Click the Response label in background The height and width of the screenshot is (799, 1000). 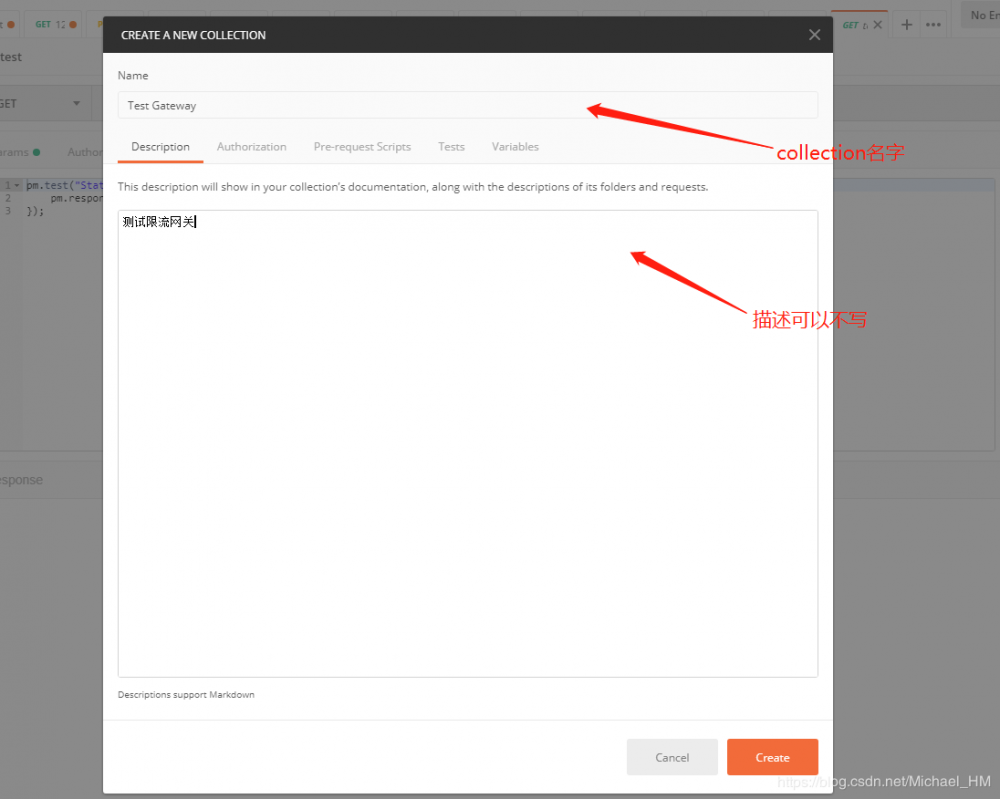coord(21,480)
